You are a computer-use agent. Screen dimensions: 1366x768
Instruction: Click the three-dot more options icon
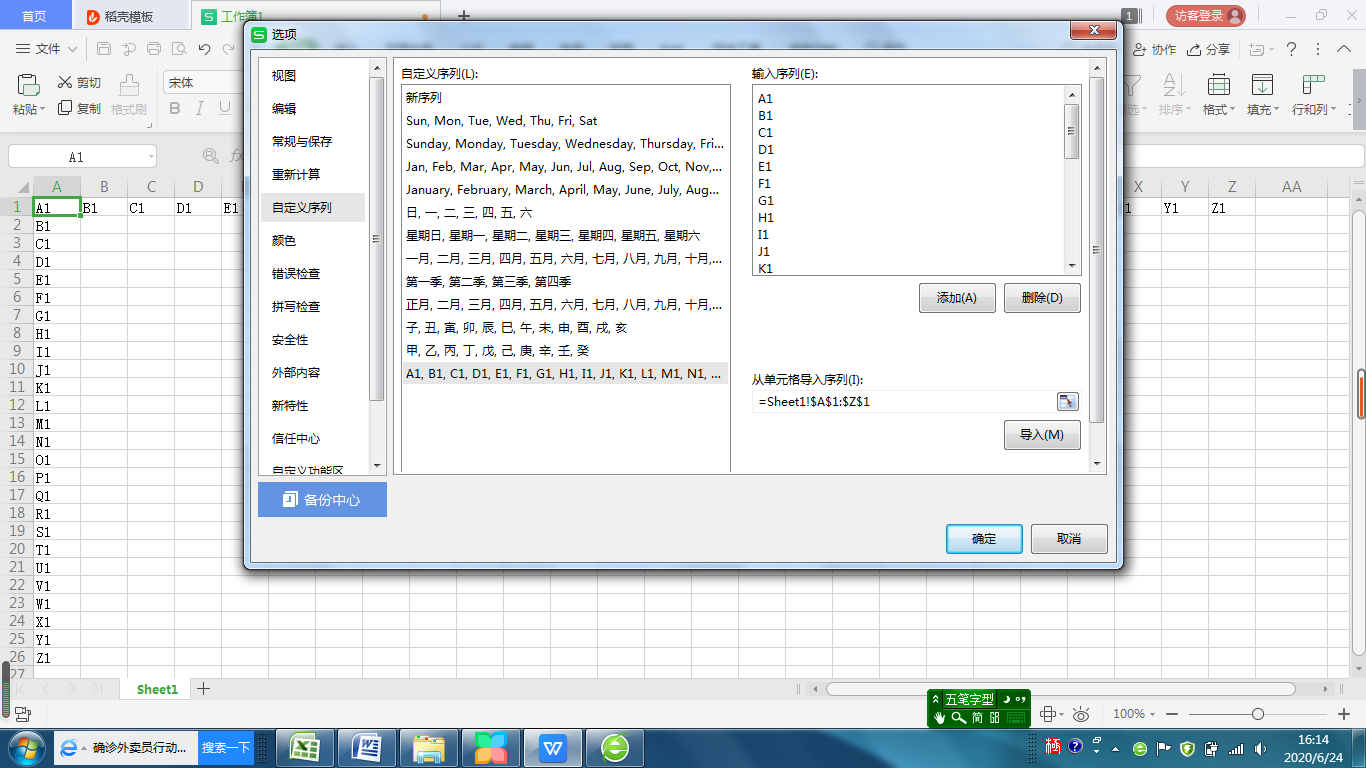1318,49
